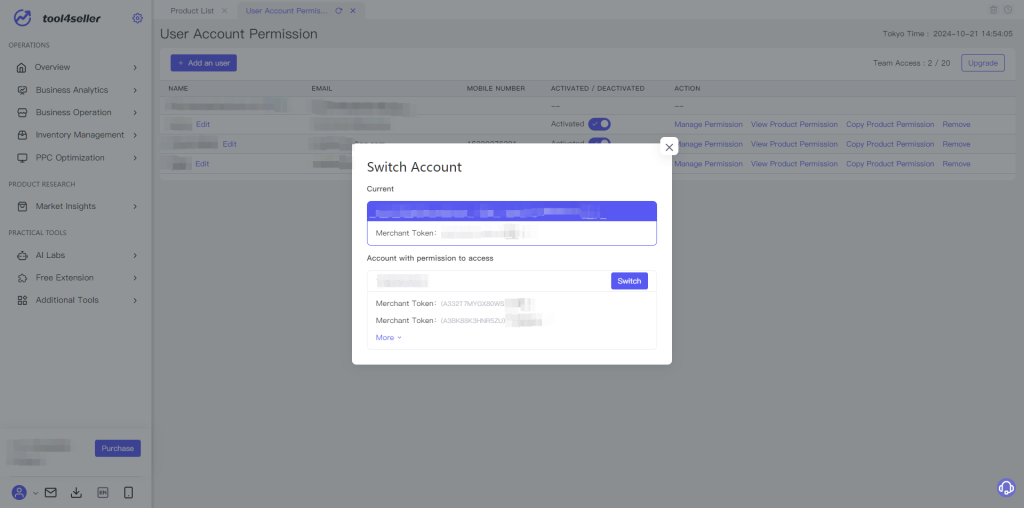Click the trash icon at top right
Viewport: 1024px width, 508px height.
tap(994, 10)
